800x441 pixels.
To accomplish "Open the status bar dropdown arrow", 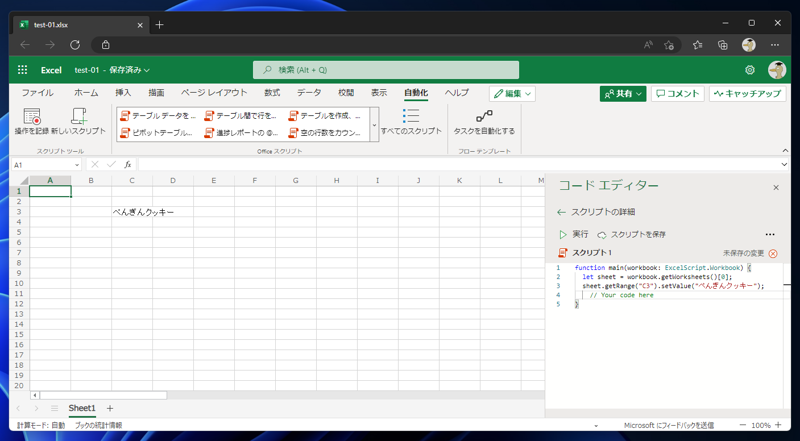I will click(x=596, y=425).
